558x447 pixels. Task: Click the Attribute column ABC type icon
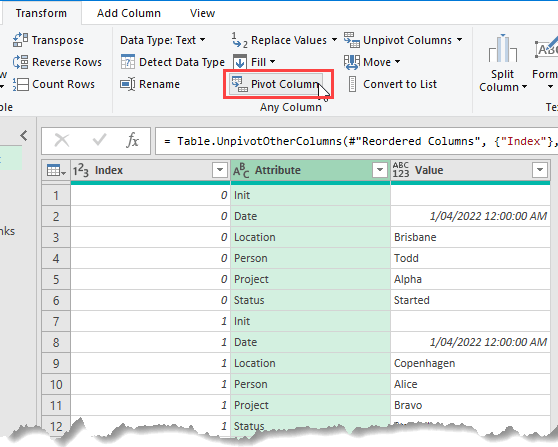(x=241, y=170)
